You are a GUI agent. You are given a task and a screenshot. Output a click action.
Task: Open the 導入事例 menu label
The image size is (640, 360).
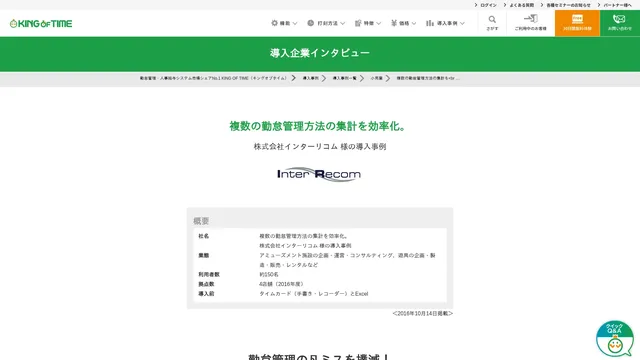click(x=447, y=24)
